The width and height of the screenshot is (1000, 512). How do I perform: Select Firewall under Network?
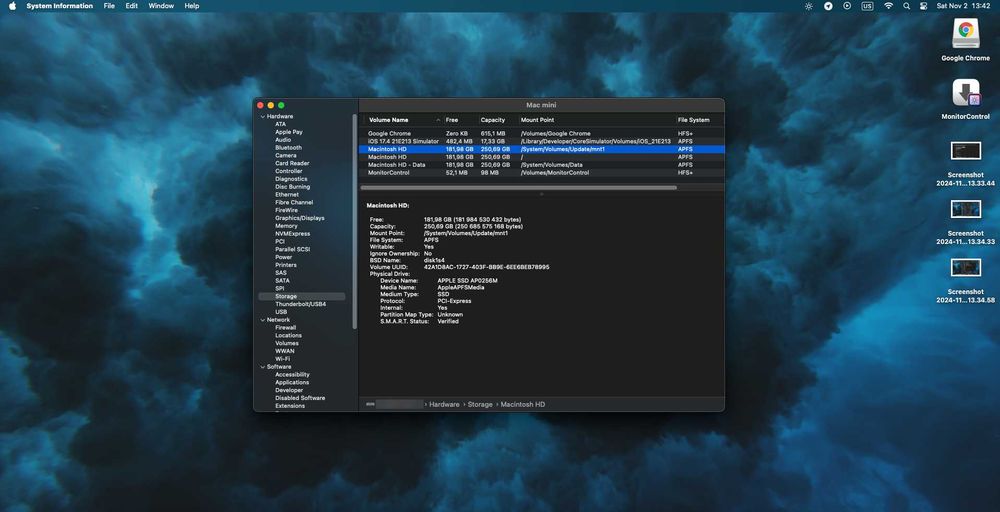pos(286,328)
